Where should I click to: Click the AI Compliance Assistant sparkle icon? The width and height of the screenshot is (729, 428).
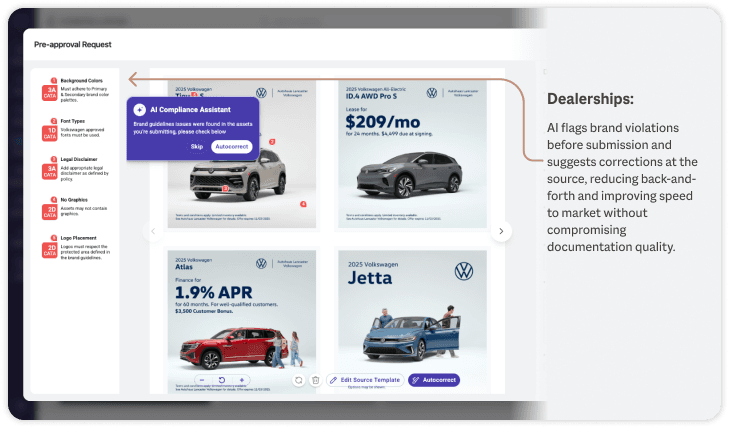click(x=139, y=110)
